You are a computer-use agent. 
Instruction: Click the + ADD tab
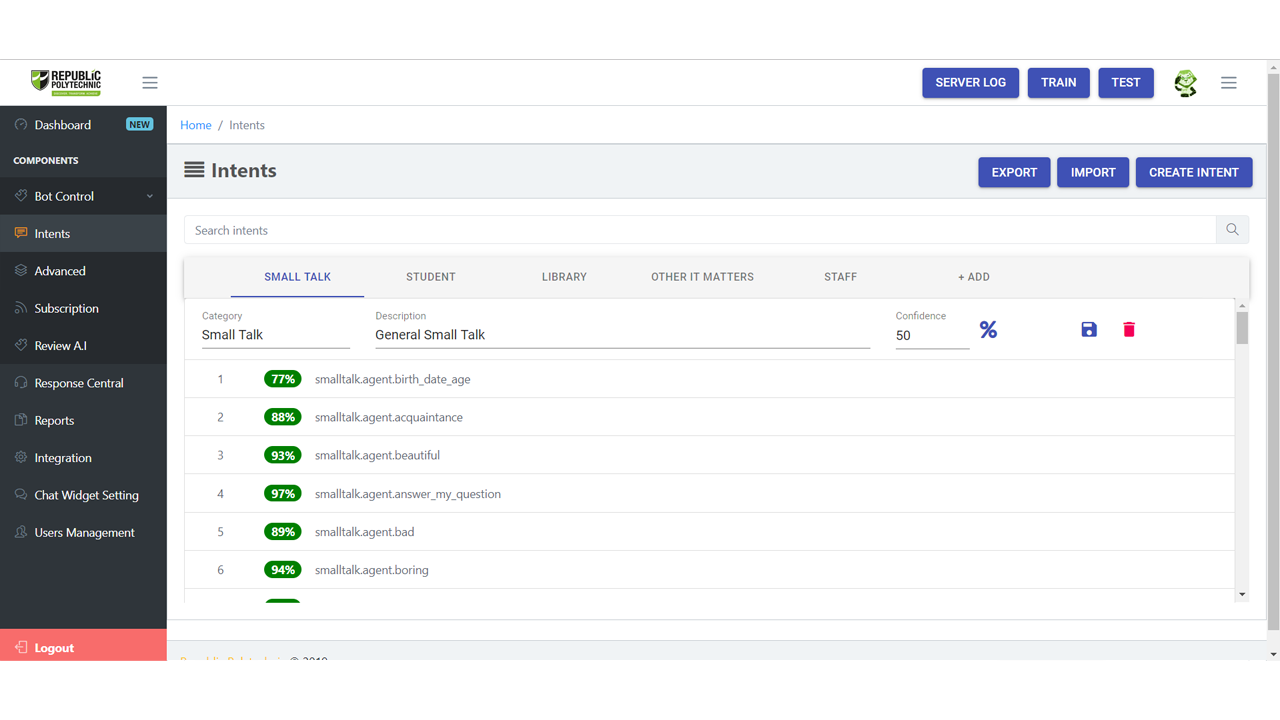pyautogui.click(x=973, y=277)
